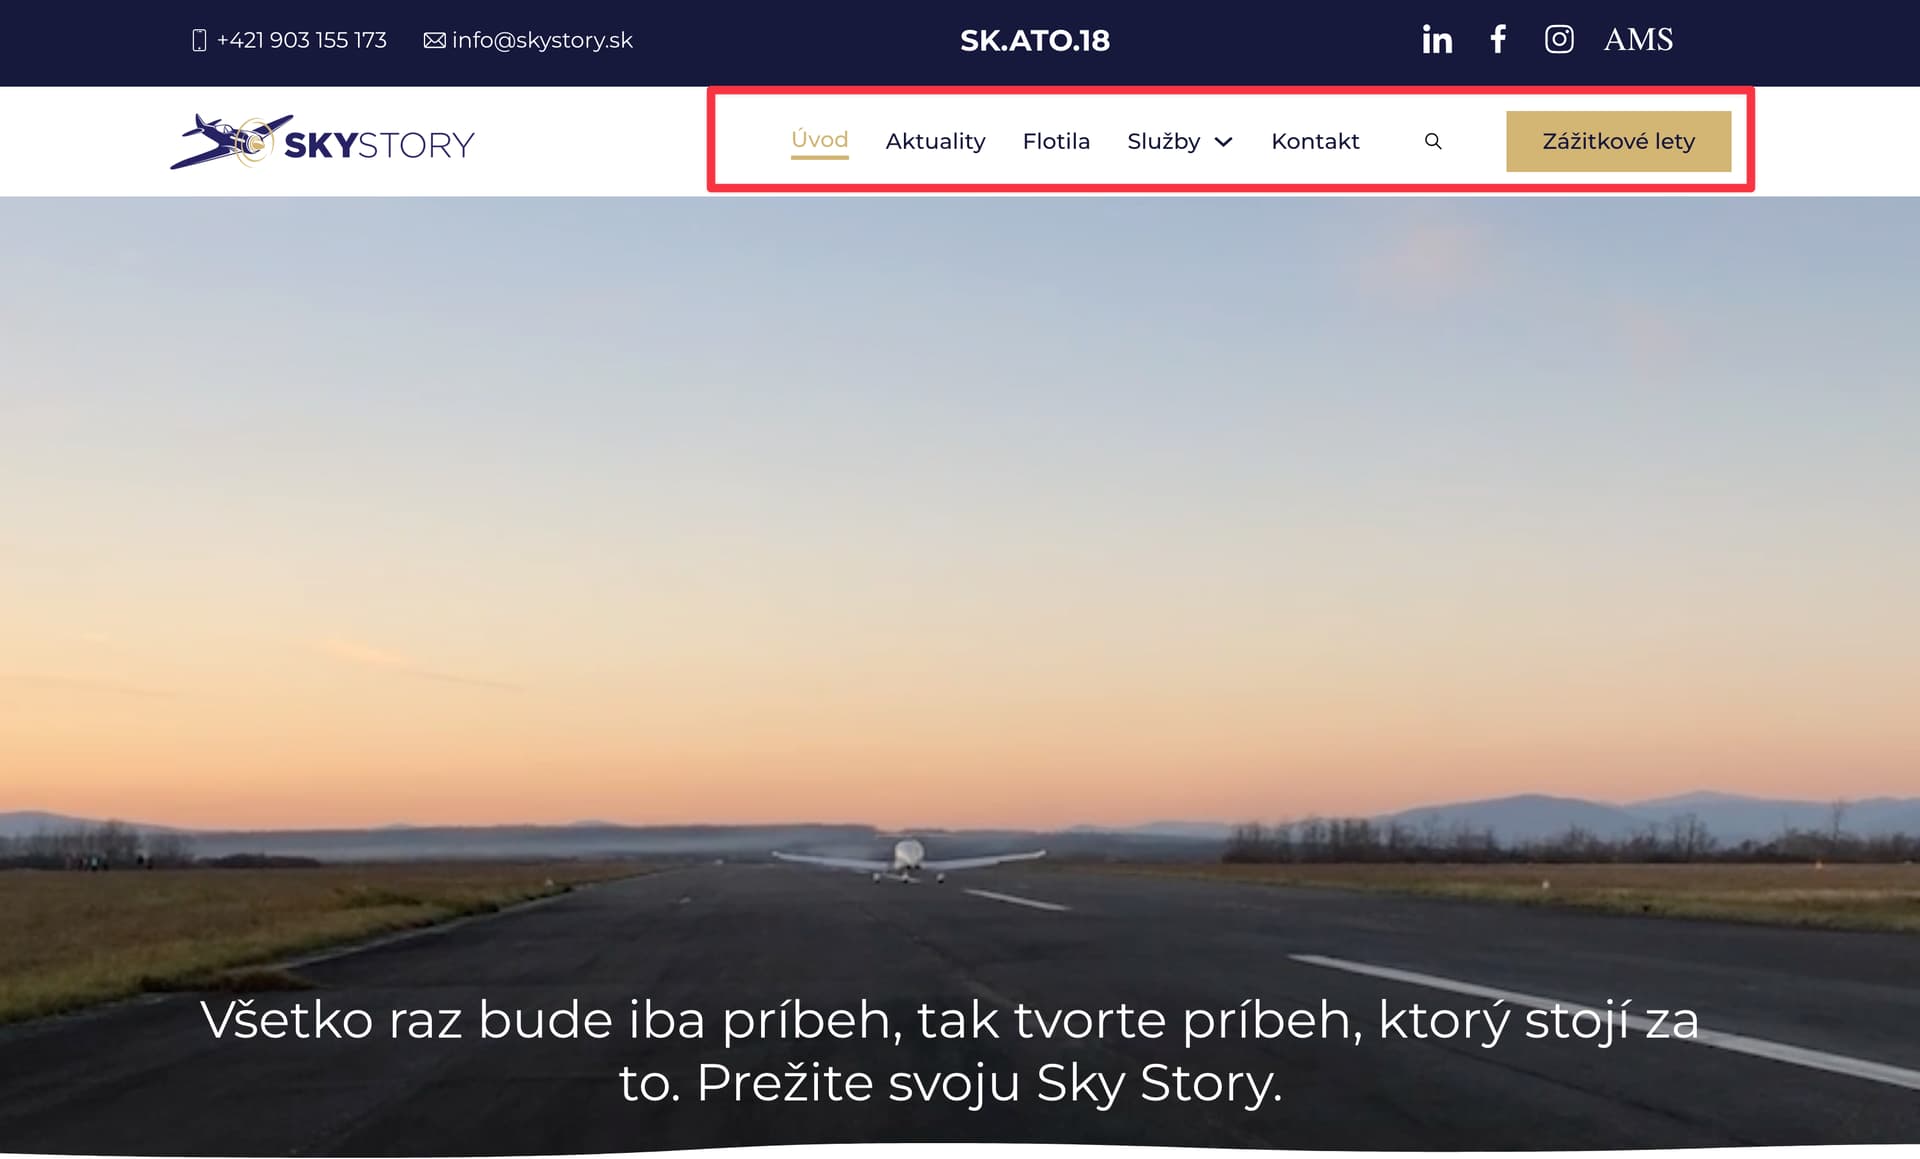
Task: Click the airplane in the runway video
Action: (908, 859)
